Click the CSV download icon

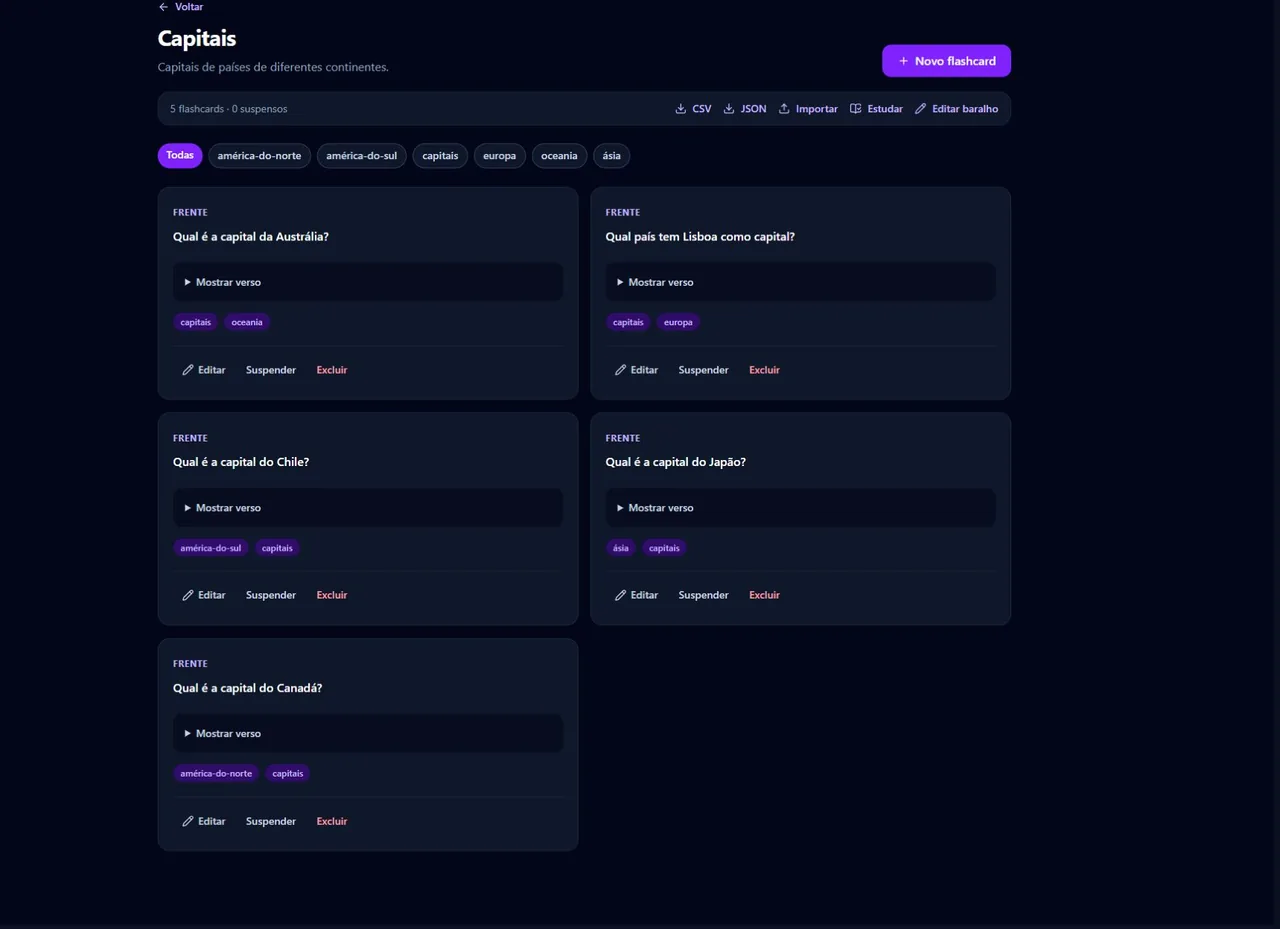click(681, 109)
